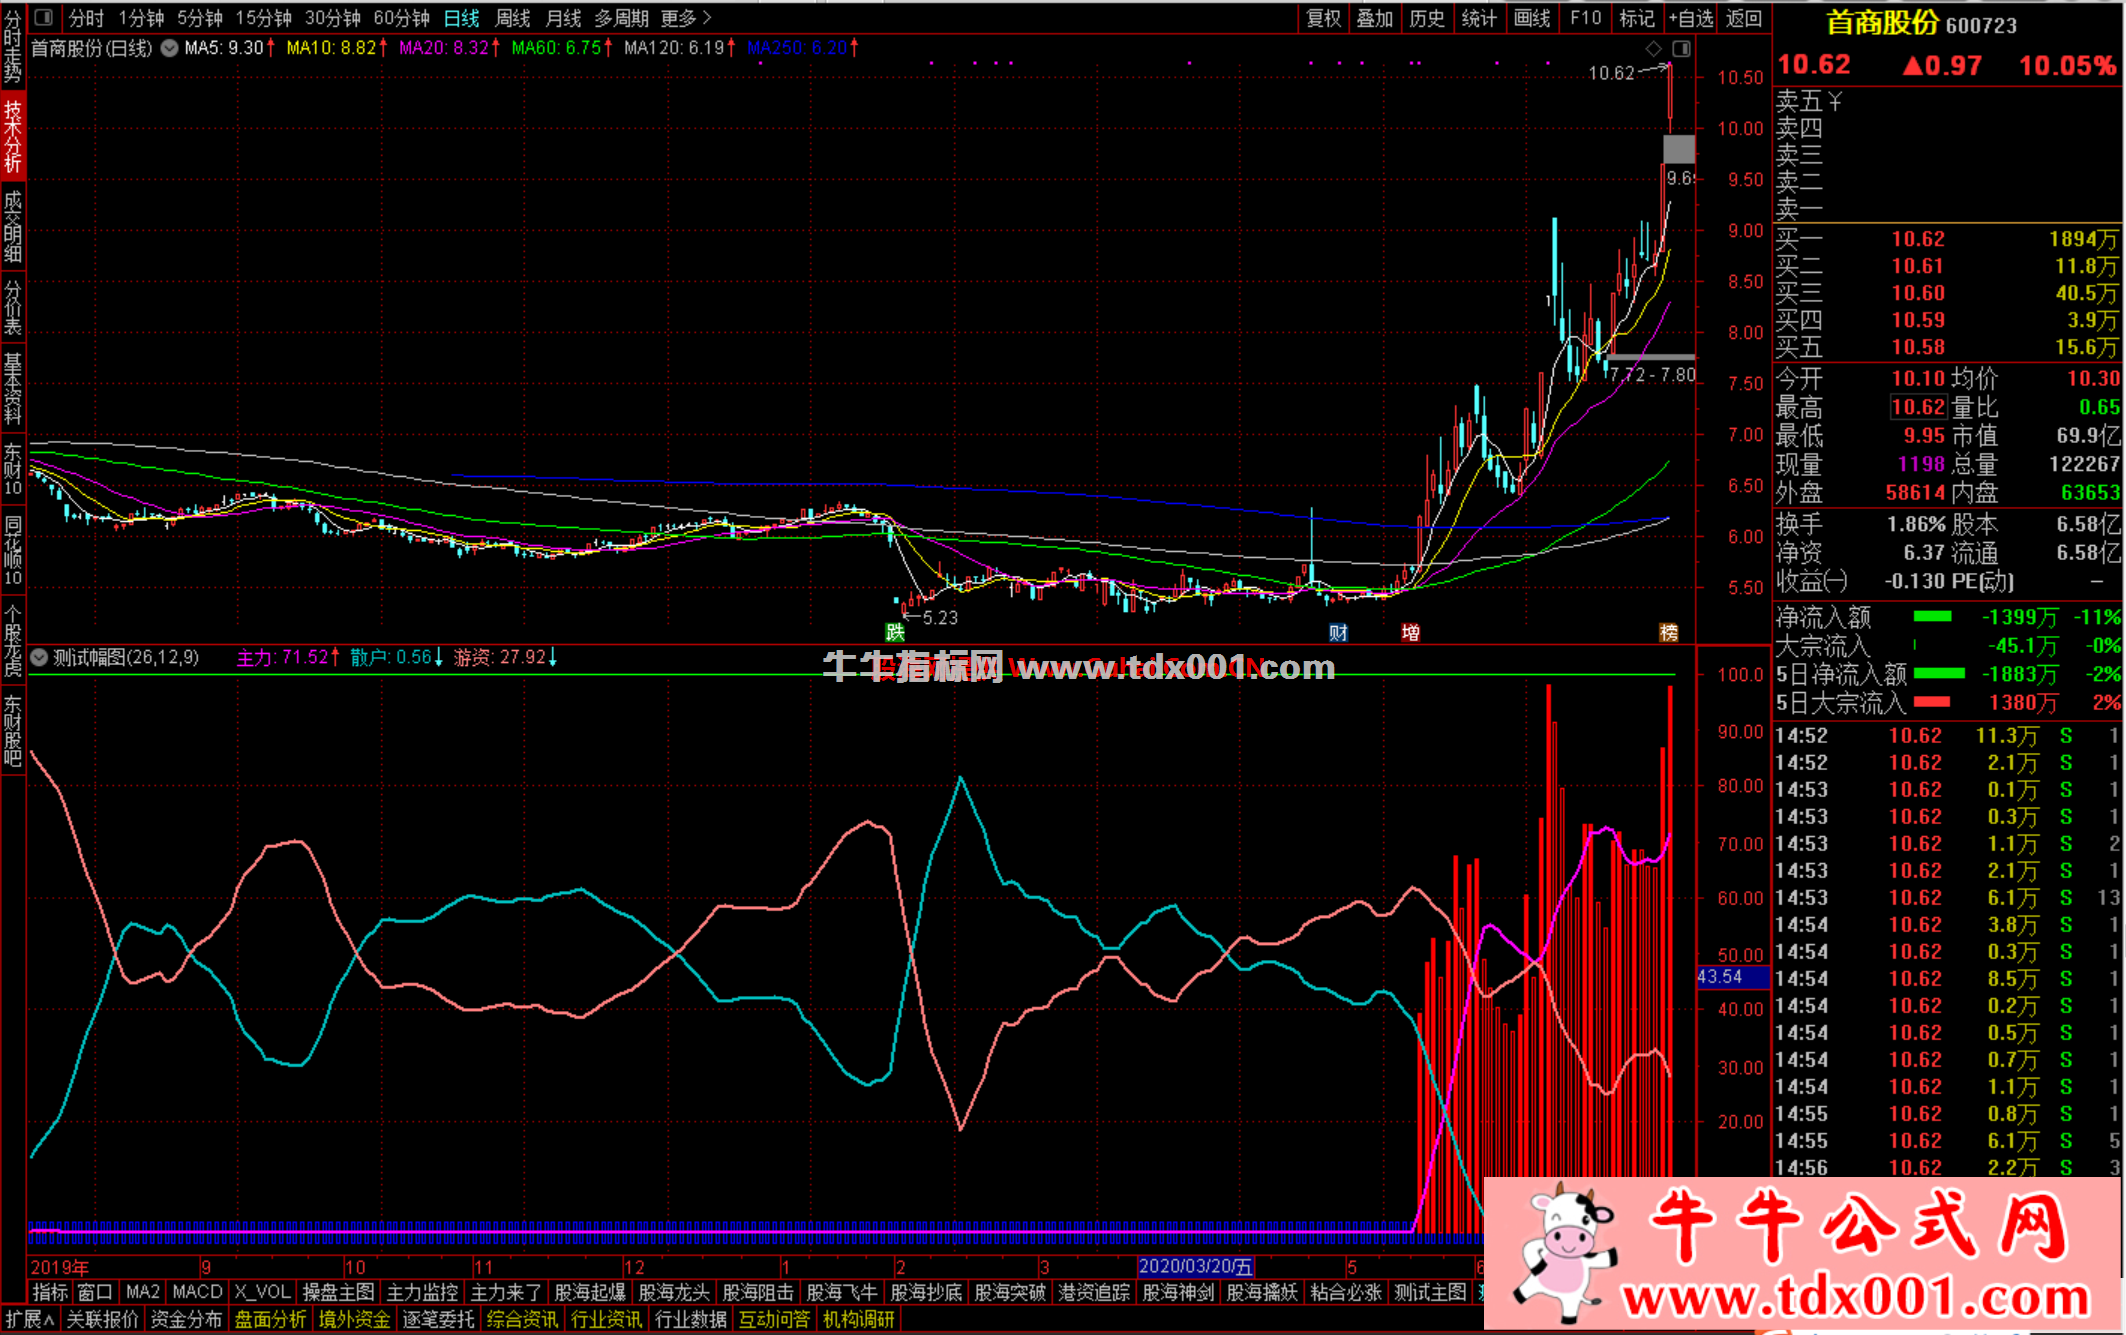Open the 关联报价 bottom tab
This screenshot has width=2126, height=1335.
click(103, 1319)
